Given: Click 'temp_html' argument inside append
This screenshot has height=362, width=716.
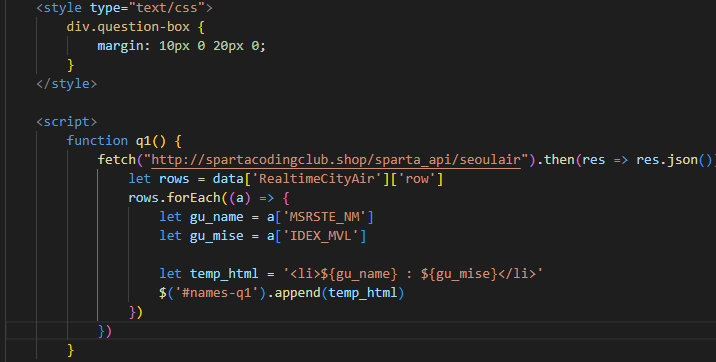Looking at the screenshot, I should click(x=363, y=293).
